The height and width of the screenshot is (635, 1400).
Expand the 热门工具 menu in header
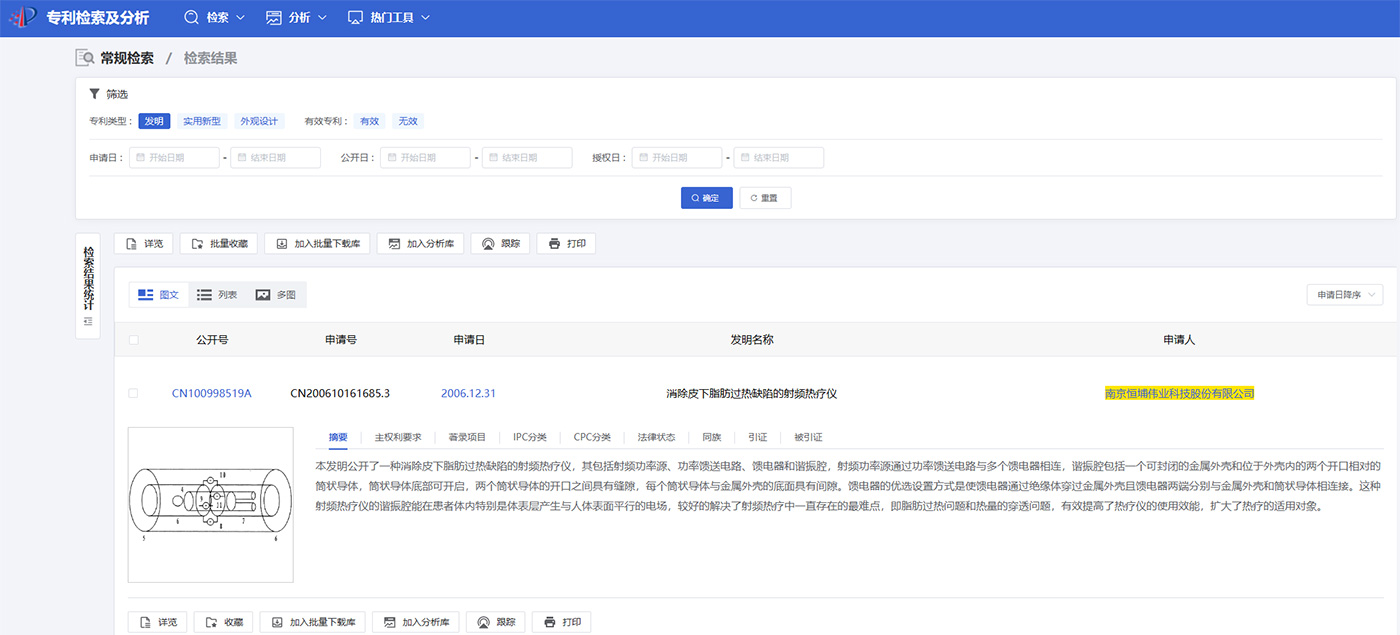point(389,18)
